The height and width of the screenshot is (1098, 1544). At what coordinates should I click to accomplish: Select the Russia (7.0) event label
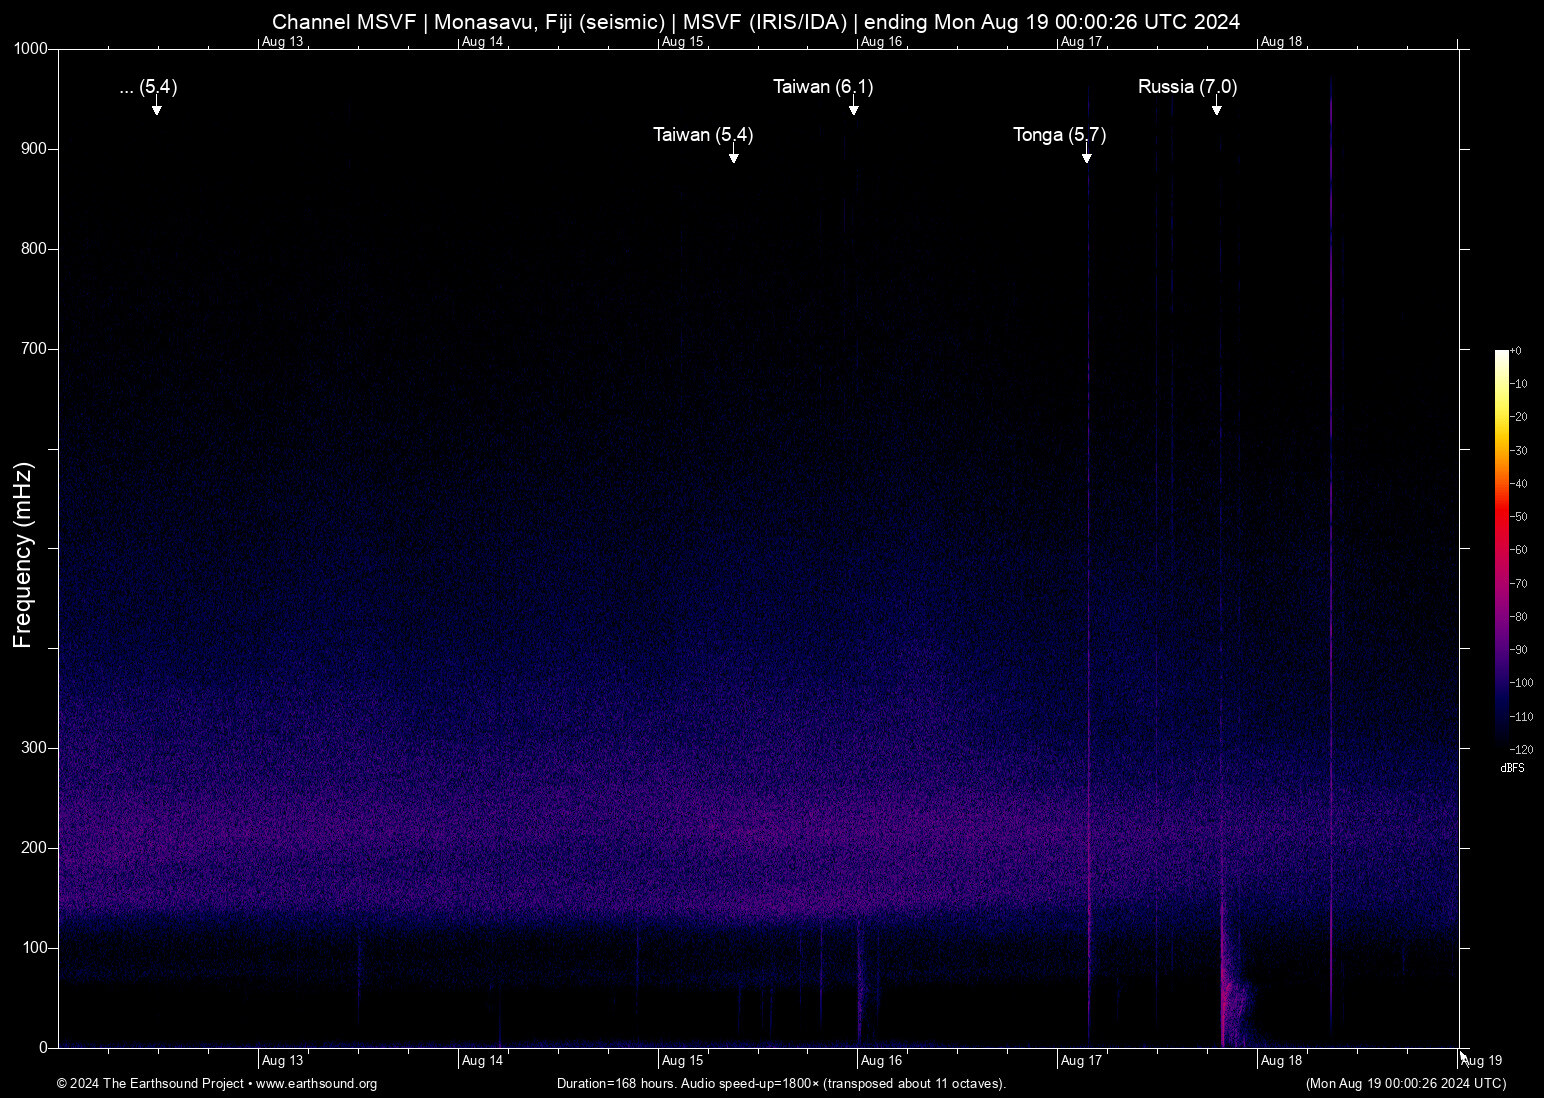(x=1187, y=87)
